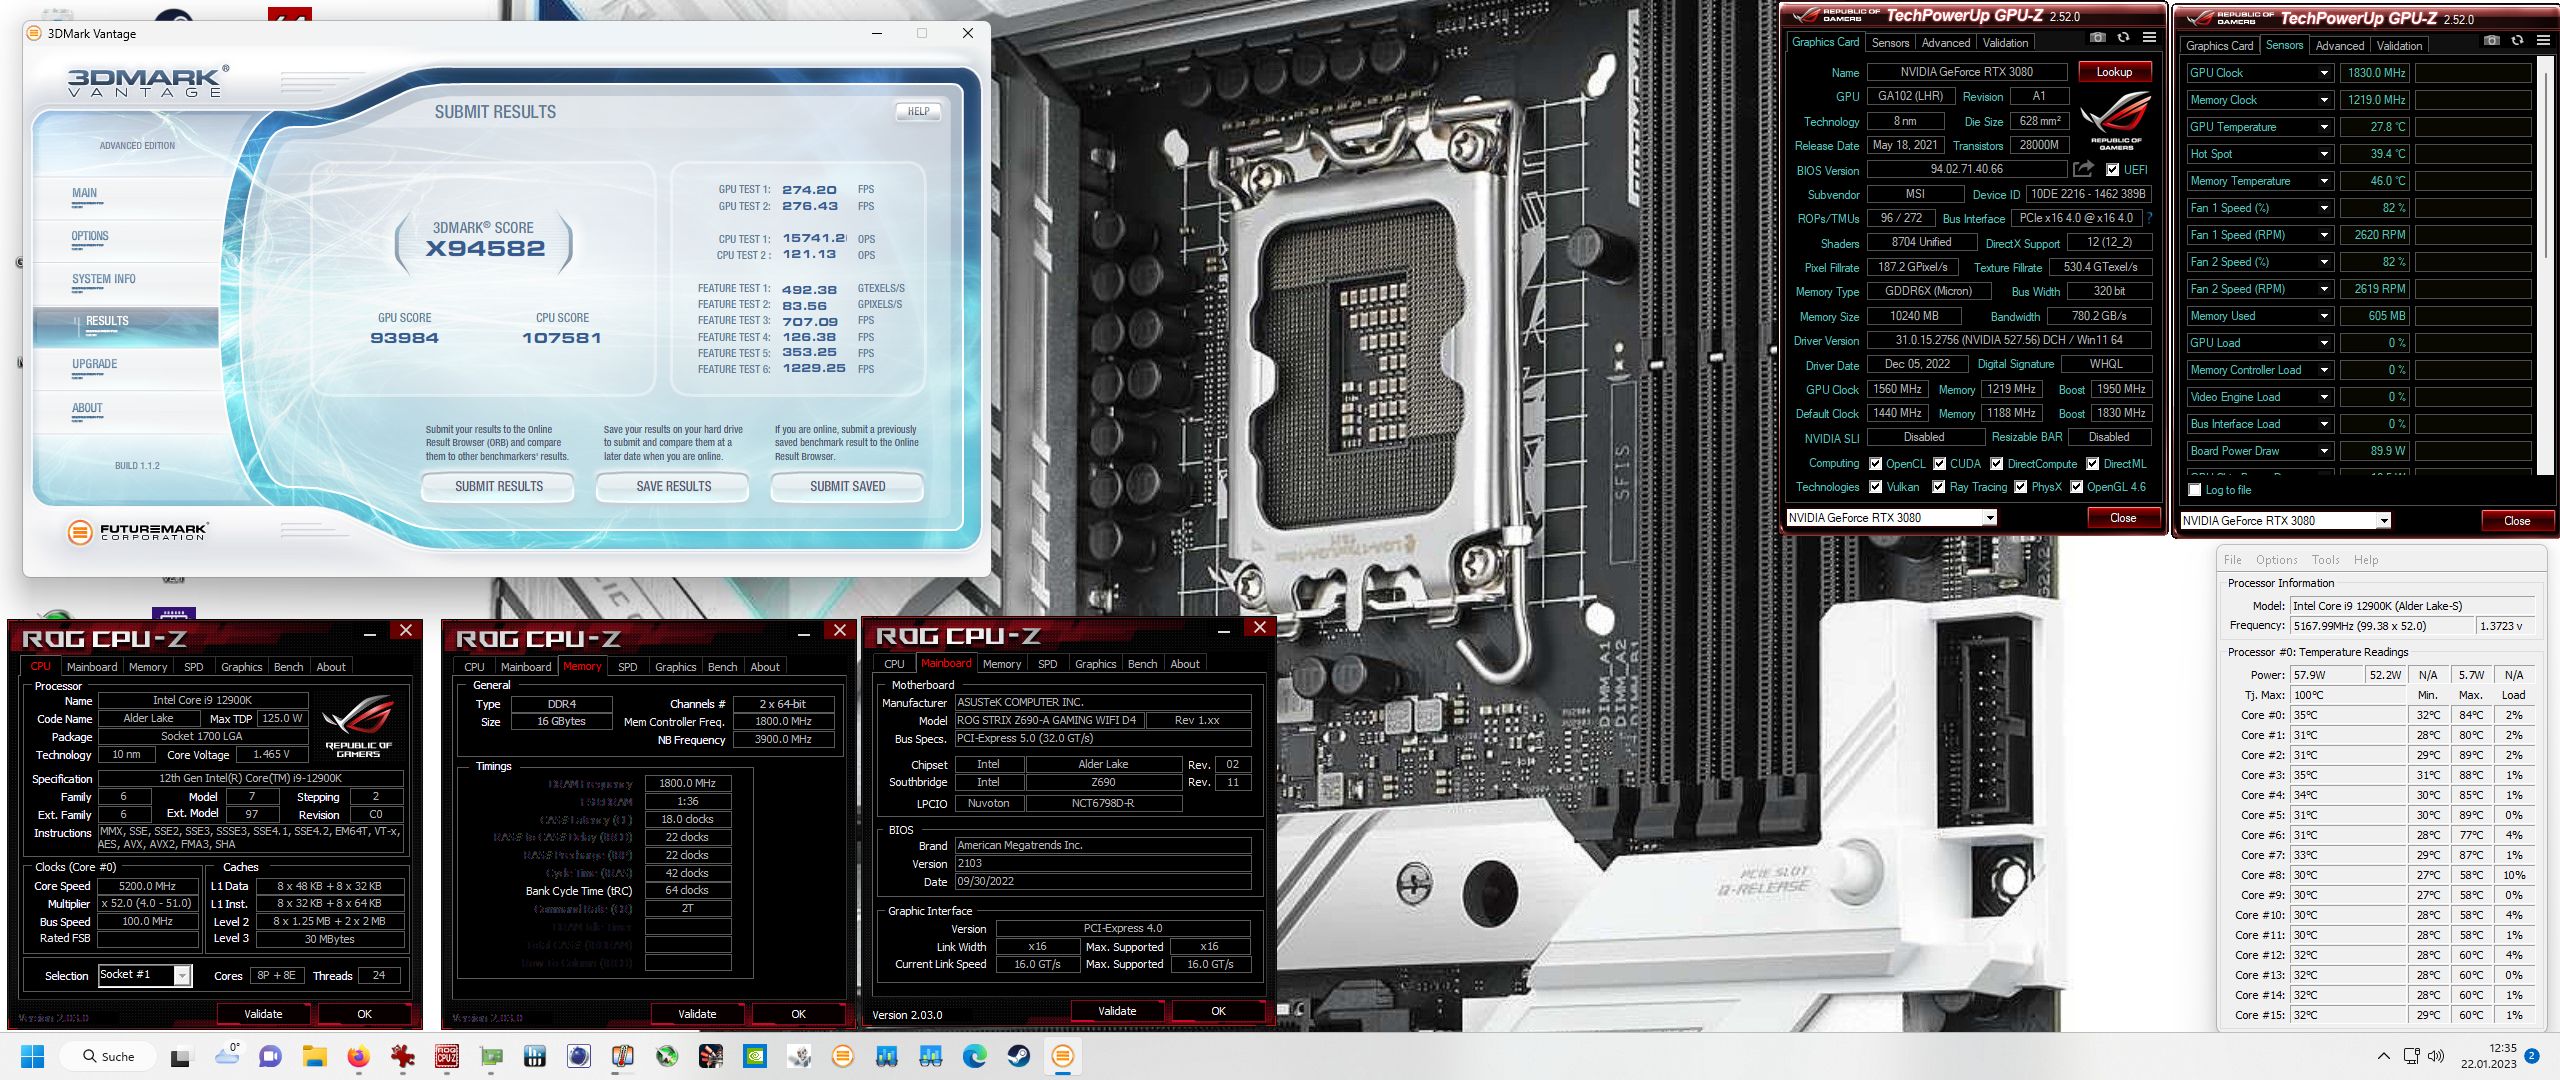
Task: Open the weather widget on taskbar
Action: pos(227,1056)
